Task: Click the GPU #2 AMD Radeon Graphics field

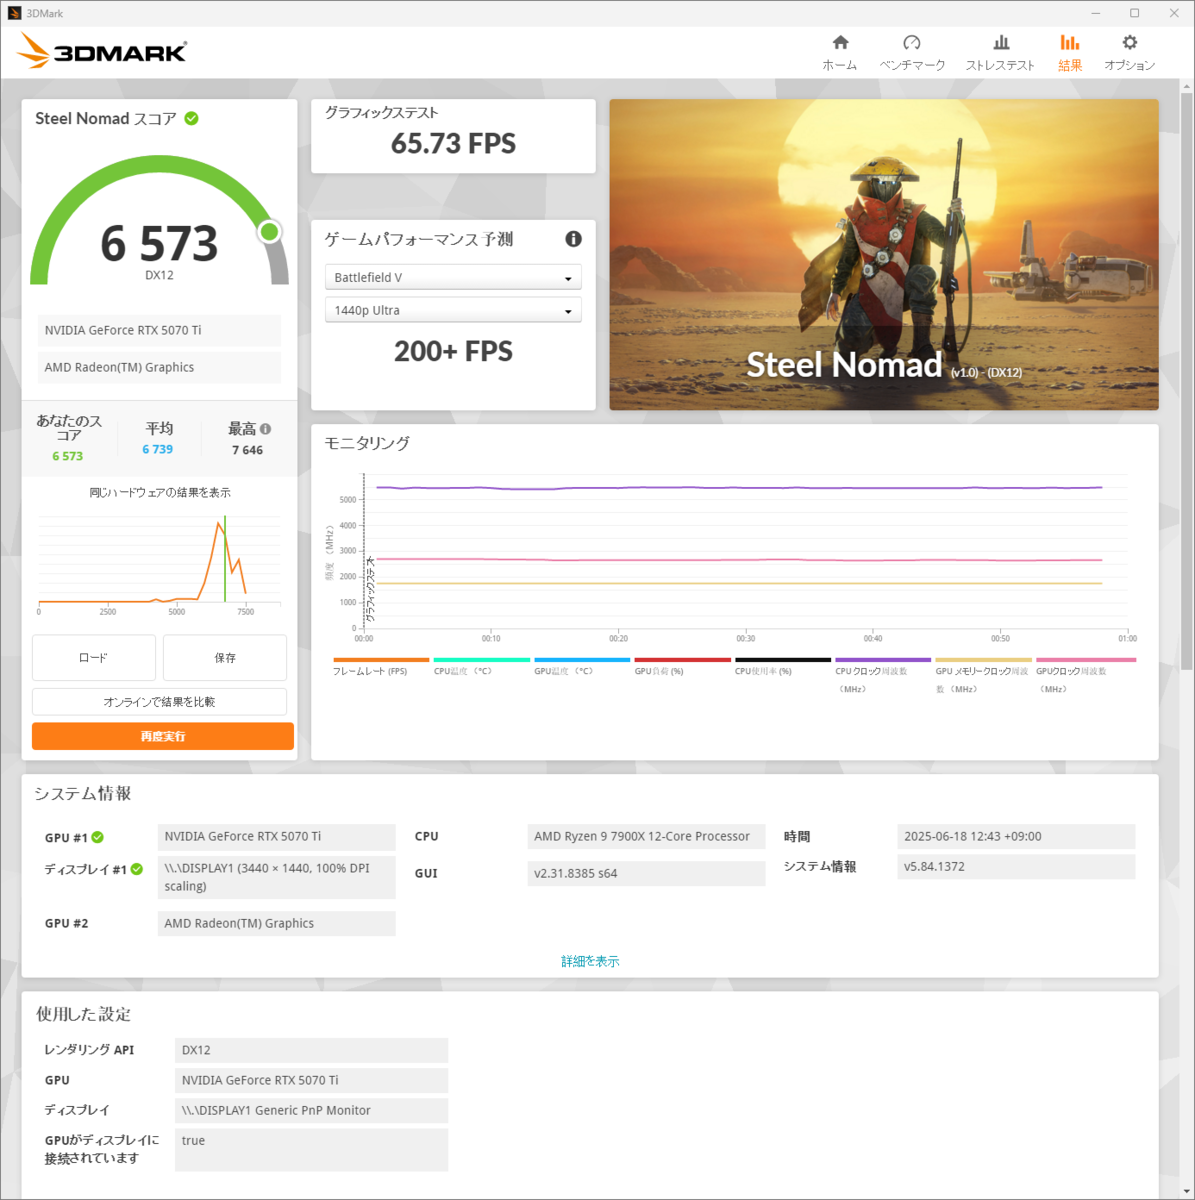Action: coord(277,923)
